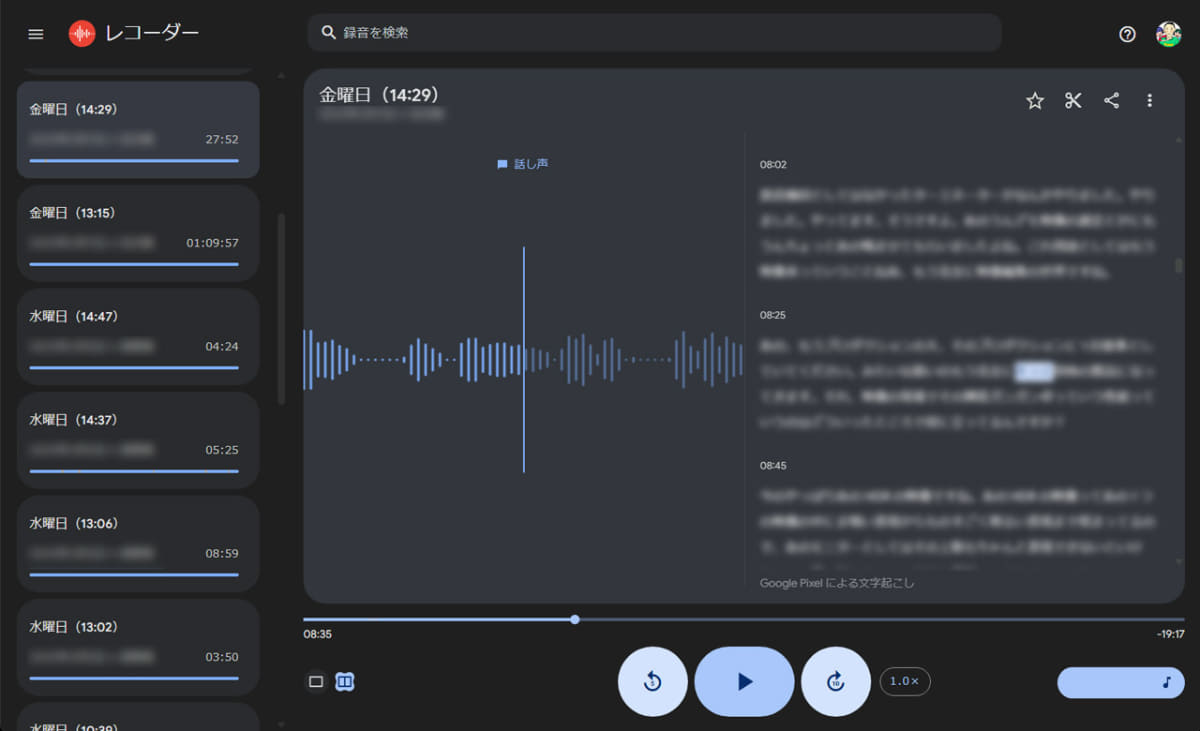This screenshot has width=1200, height=731.
Task: Click the waveform playhead line
Action: click(x=523, y=359)
